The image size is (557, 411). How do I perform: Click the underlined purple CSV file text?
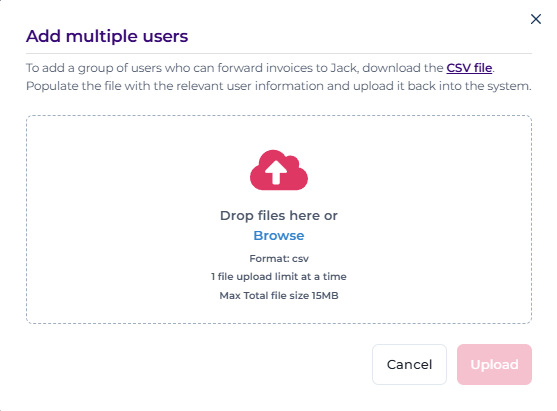coord(469,67)
